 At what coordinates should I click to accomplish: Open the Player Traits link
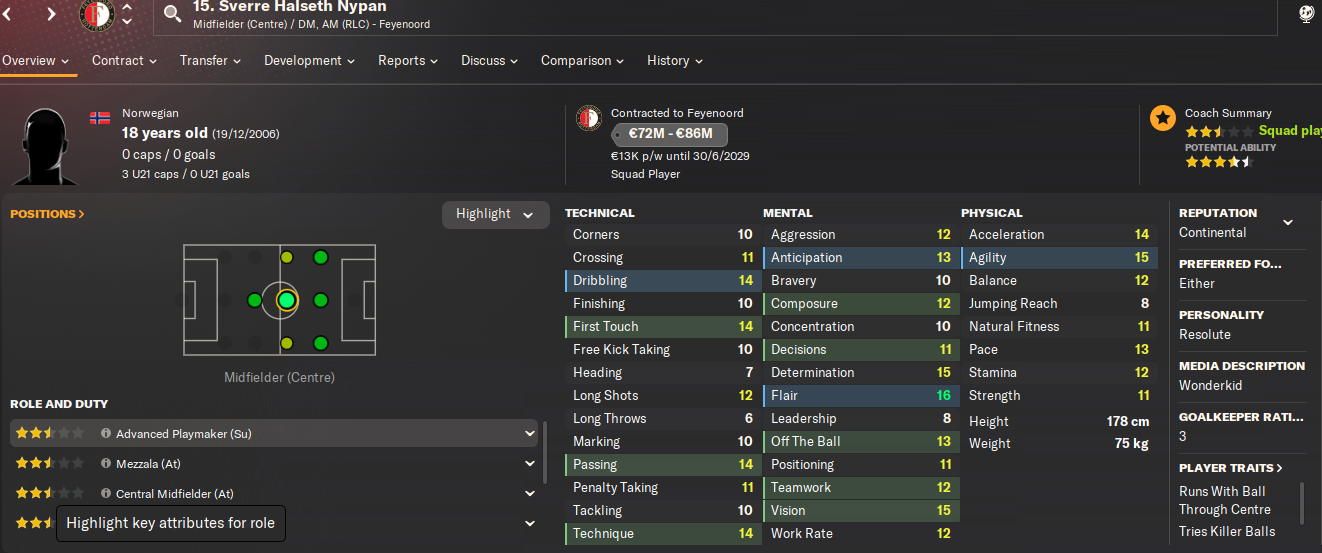click(x=1231, y=468)
